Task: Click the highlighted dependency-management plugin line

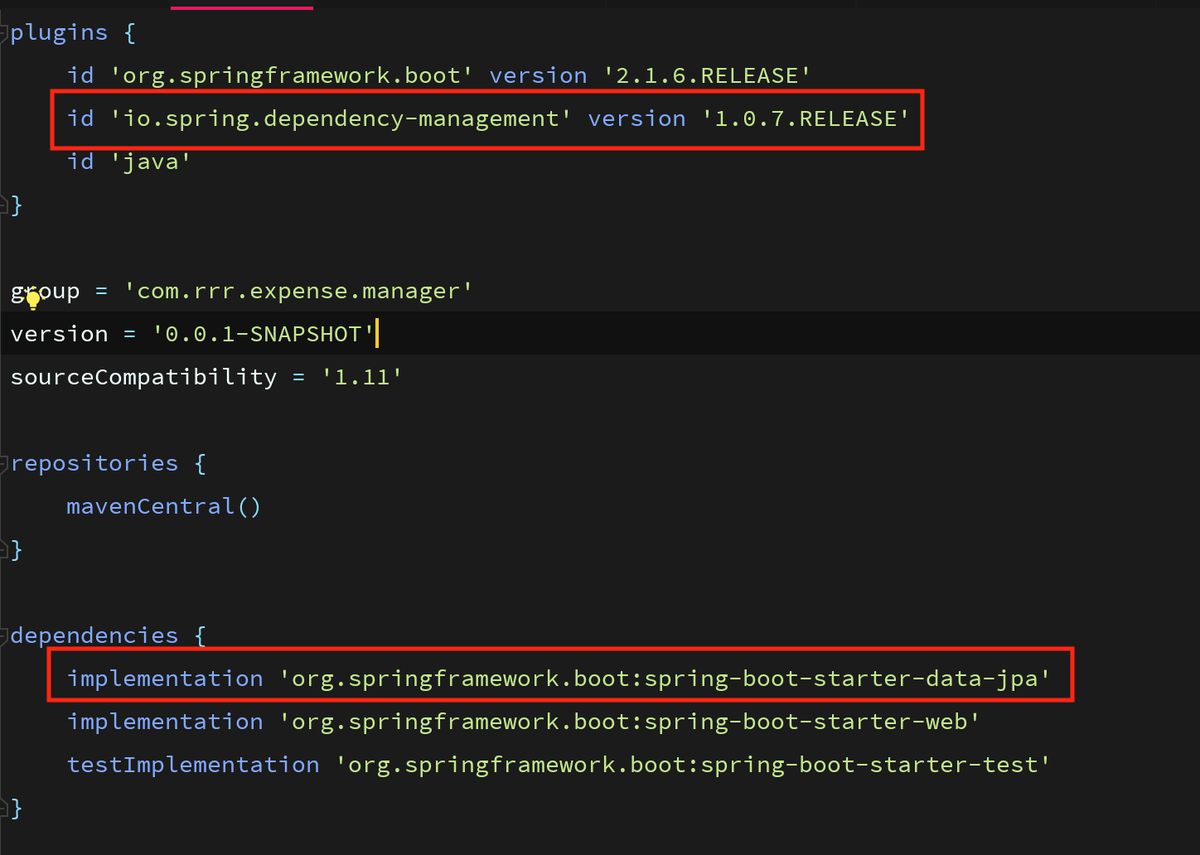Action: pyautogui.click(x=485, y=118)
